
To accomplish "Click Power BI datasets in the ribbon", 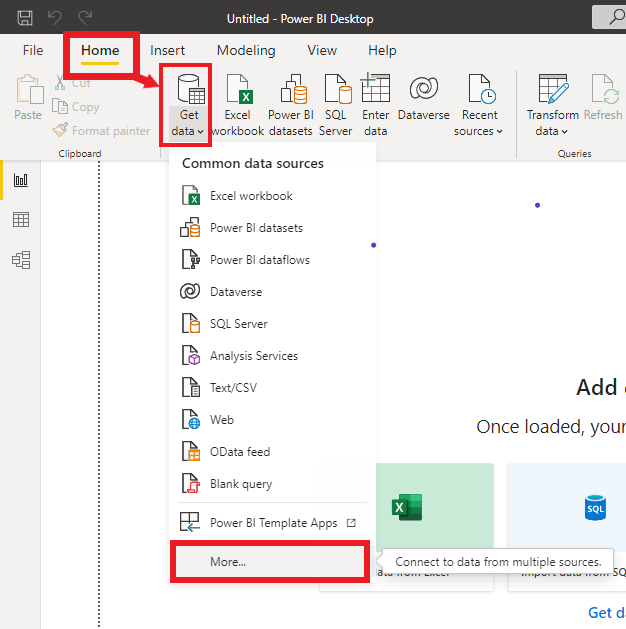I will [x=291, y=105].
